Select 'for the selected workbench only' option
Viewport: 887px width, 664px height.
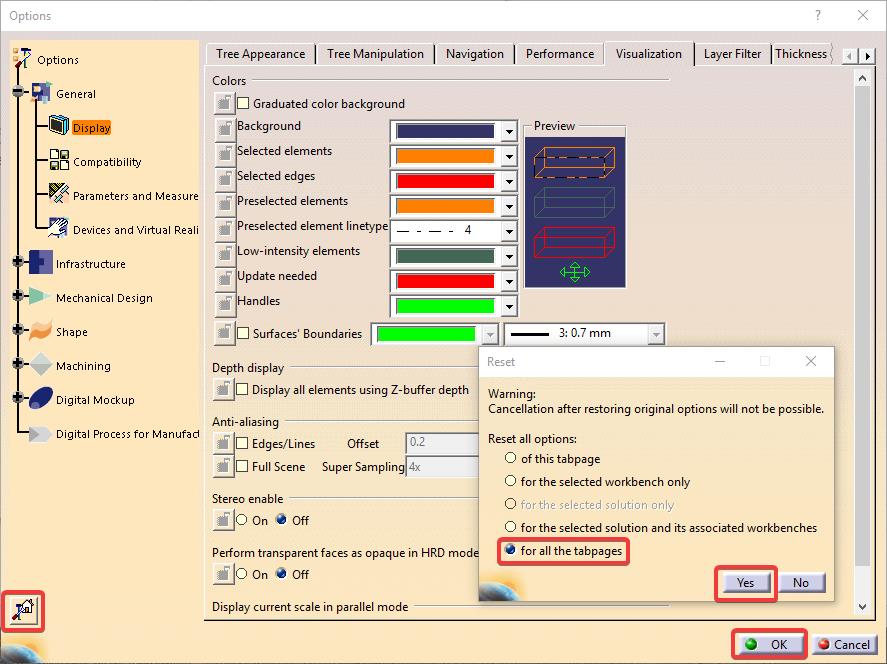511,481
